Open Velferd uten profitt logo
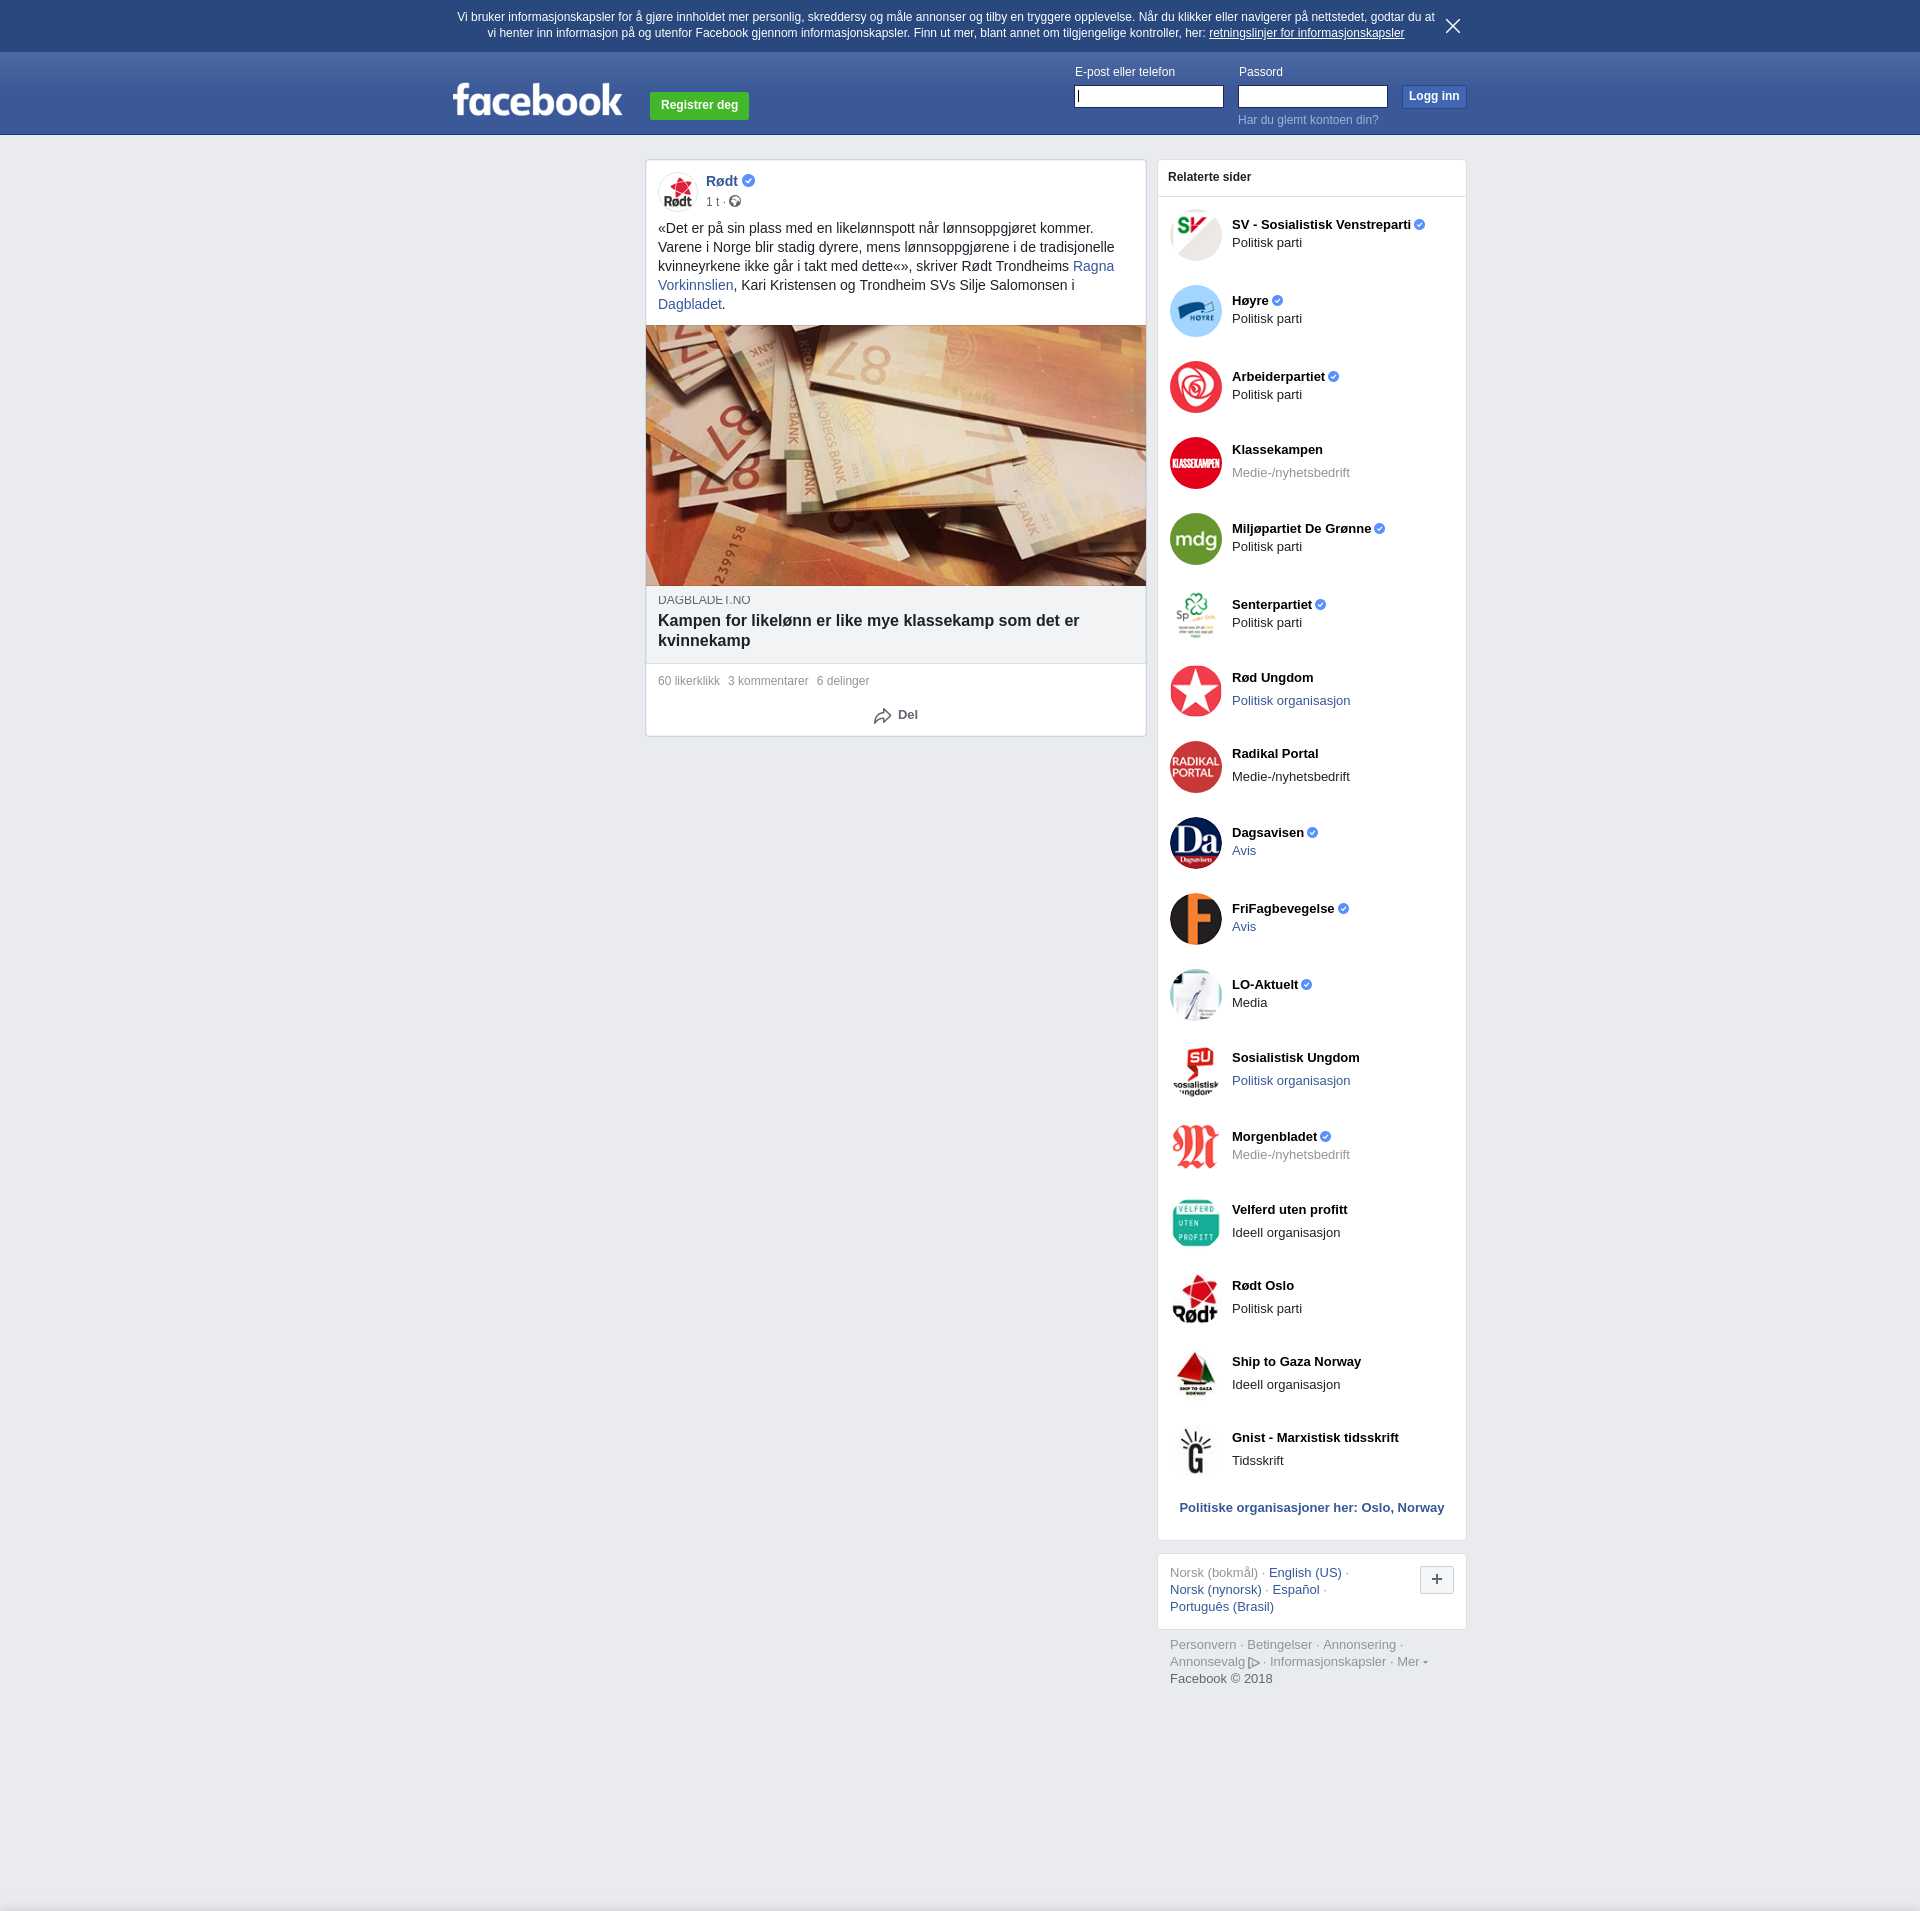Image resolution: width=1920 pixels, height=1911 pixels. click(1196, 1223)
